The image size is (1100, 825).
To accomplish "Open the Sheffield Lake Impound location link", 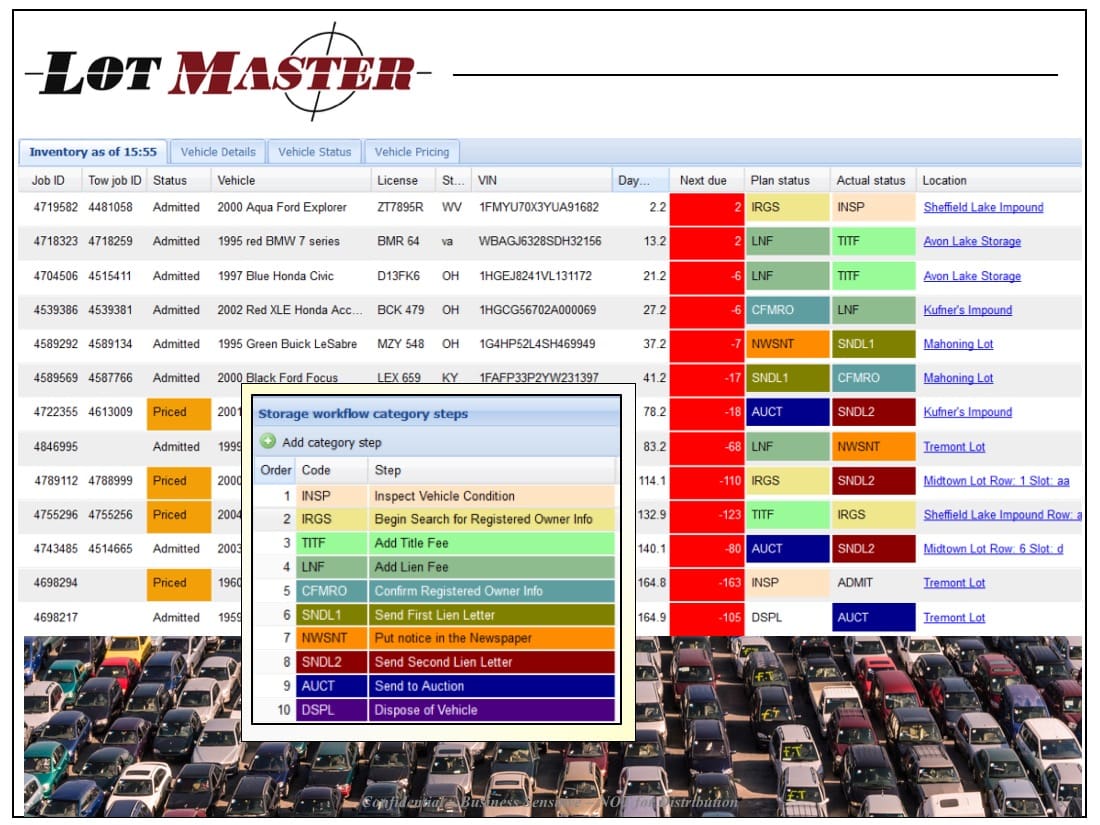I will 983,207.
